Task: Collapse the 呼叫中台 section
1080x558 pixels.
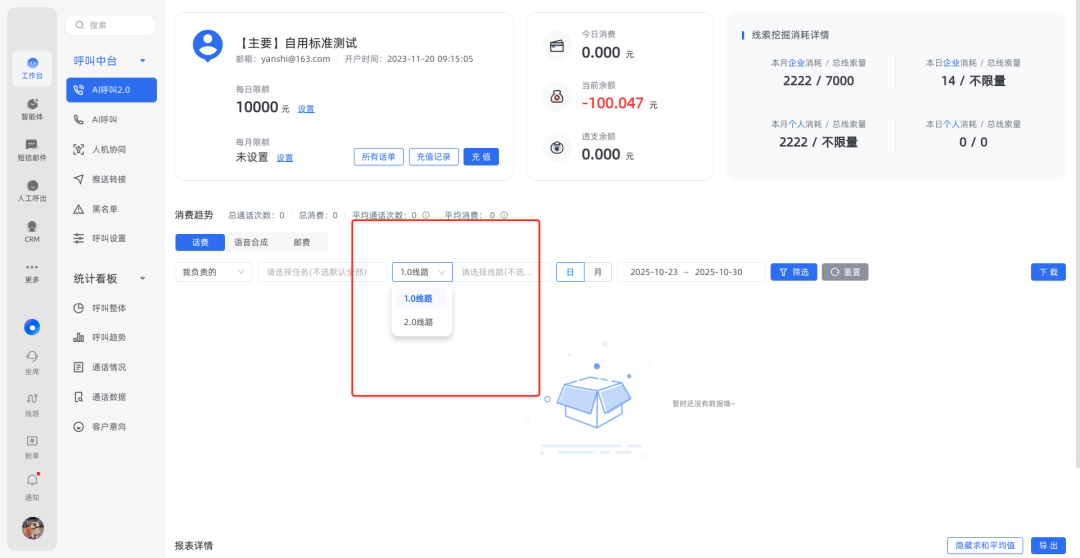Action: pos(143,61)
